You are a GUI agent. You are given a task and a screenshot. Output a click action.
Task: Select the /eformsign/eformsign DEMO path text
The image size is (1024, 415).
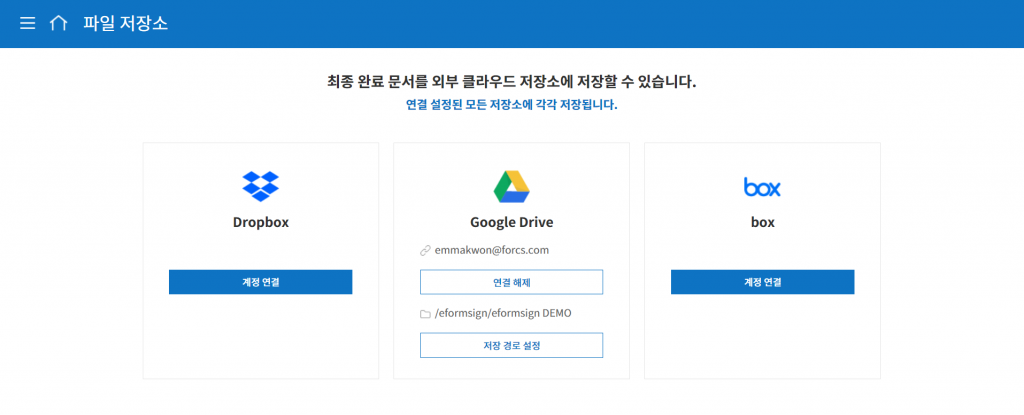(503, 314)
